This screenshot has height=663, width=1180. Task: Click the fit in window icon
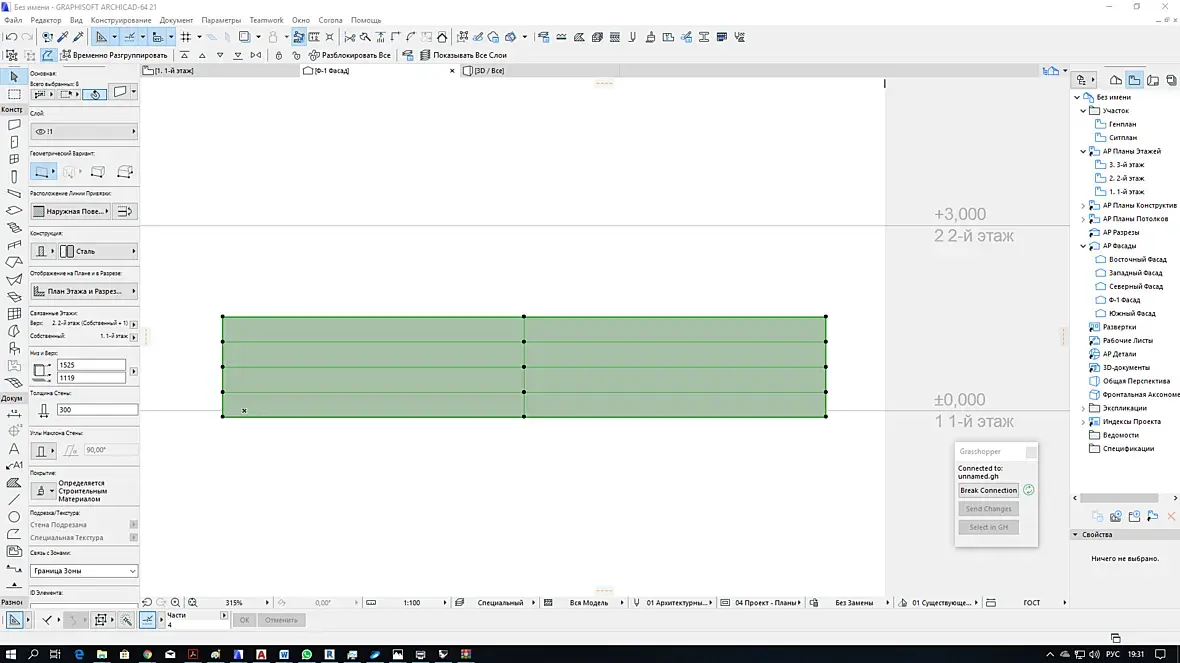[x=193, y=603]
